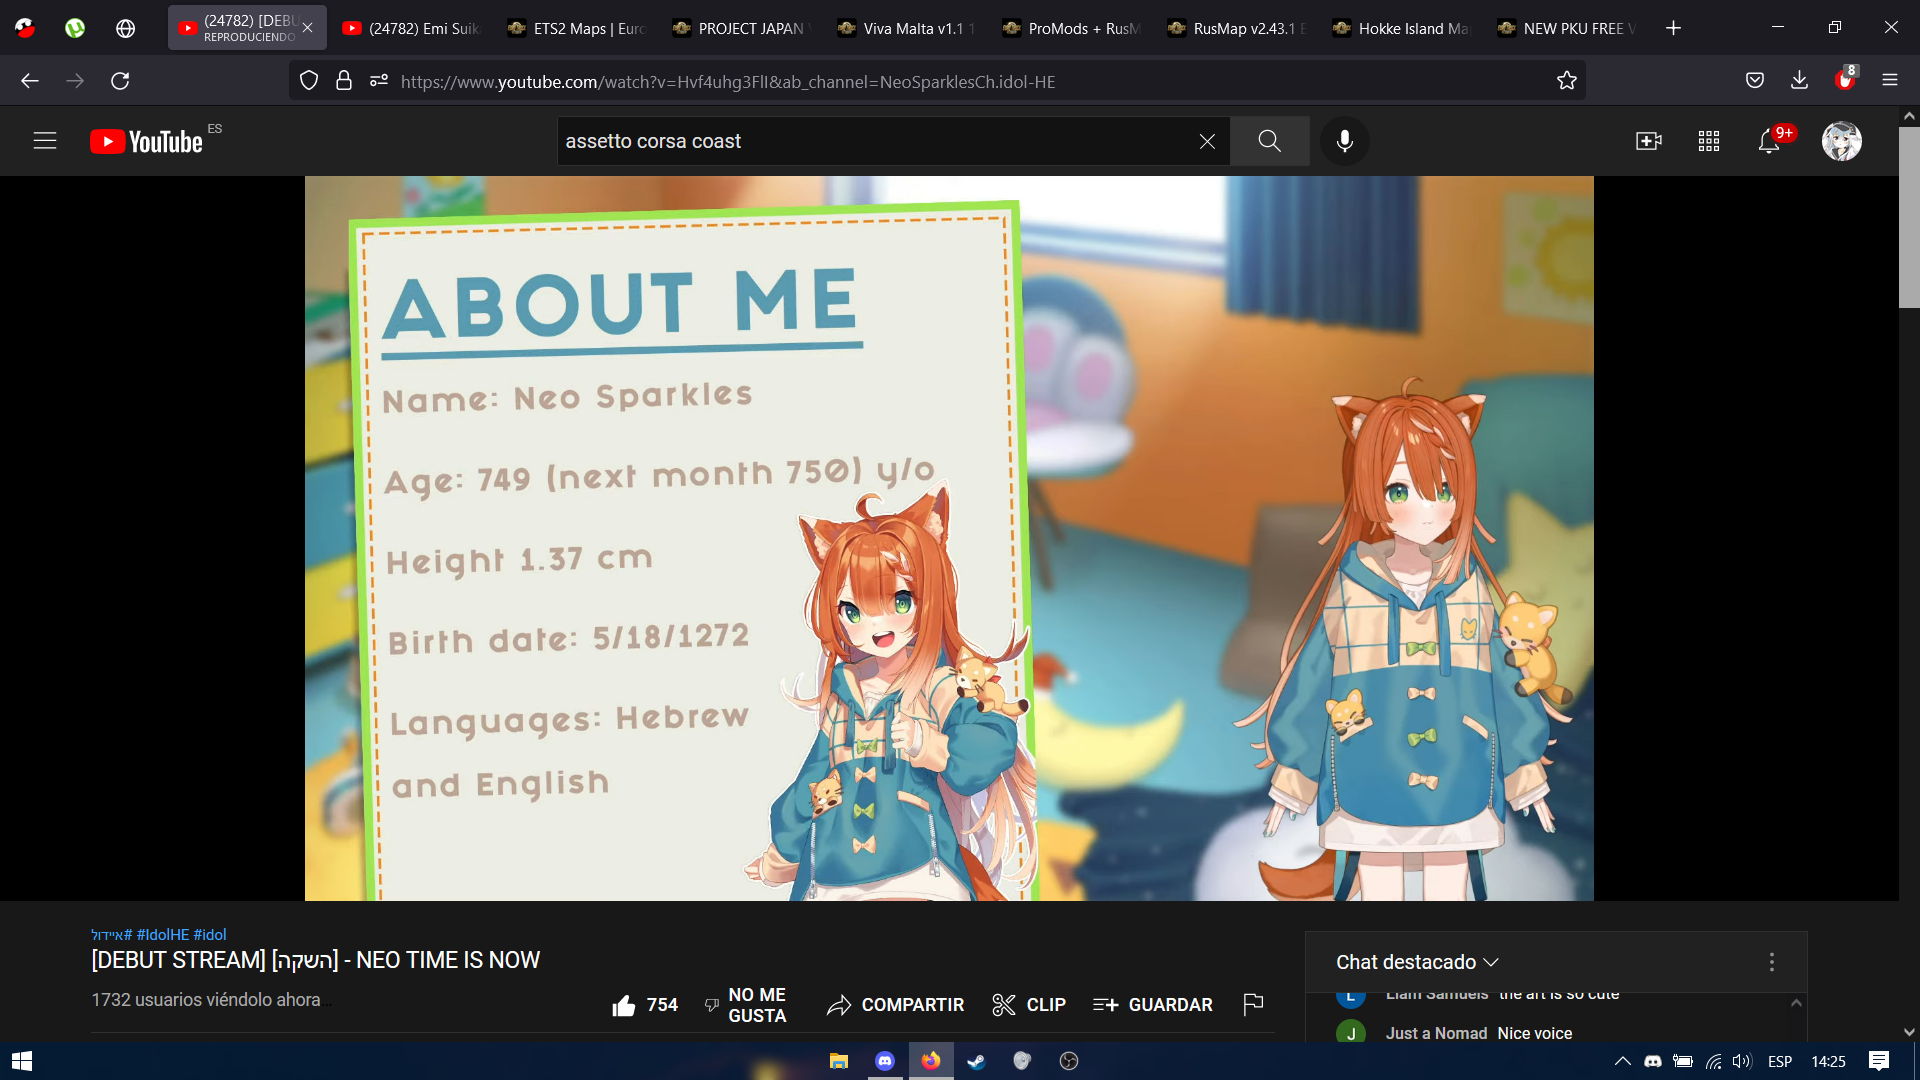
Task: Bookmark this page with the star
Action: coord(1566,81)
